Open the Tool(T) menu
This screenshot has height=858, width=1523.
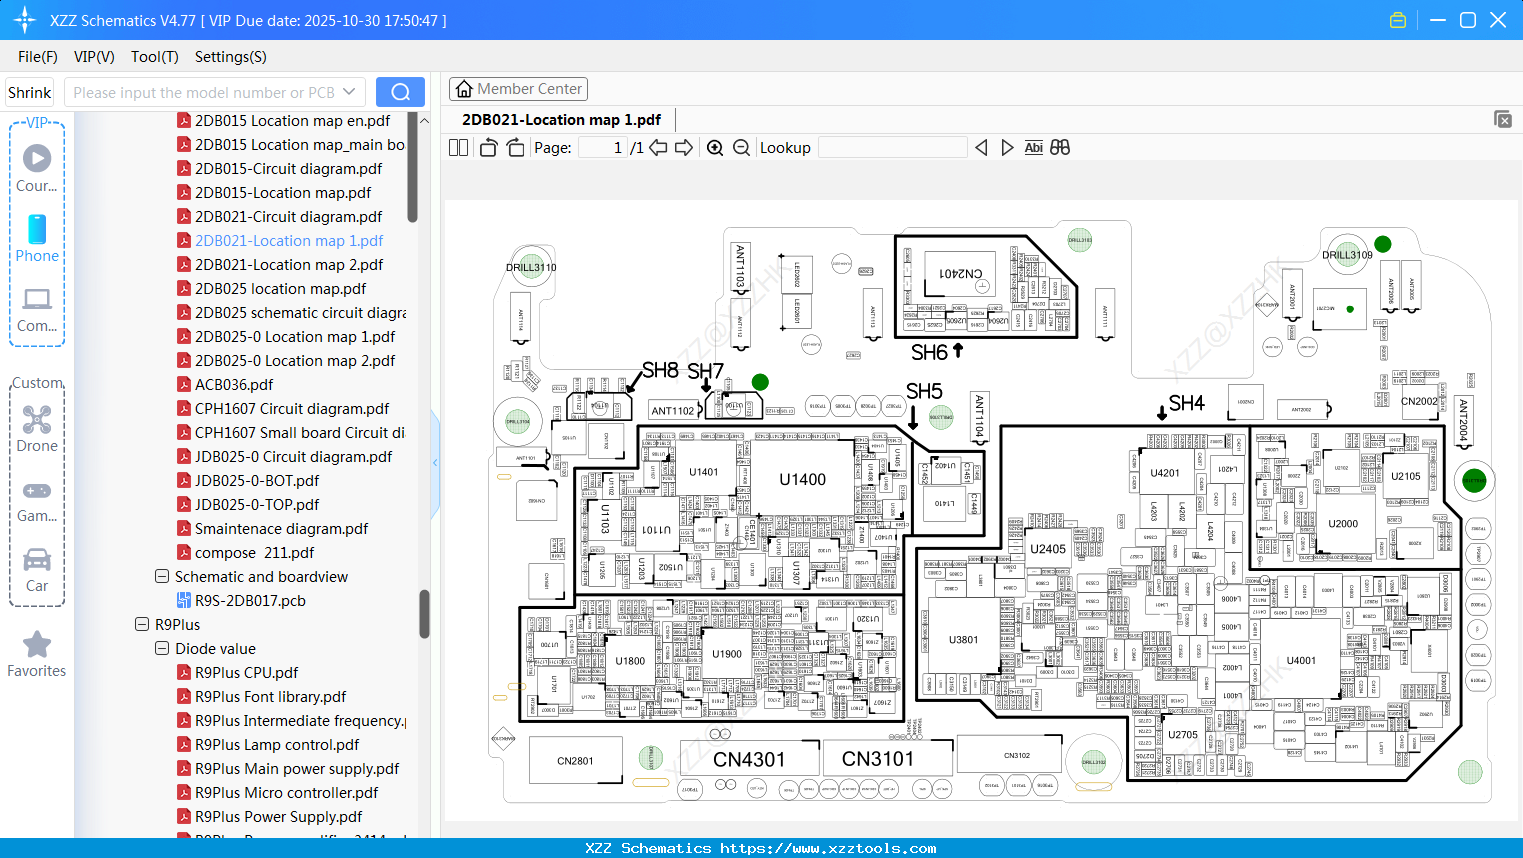pos(154,56)
